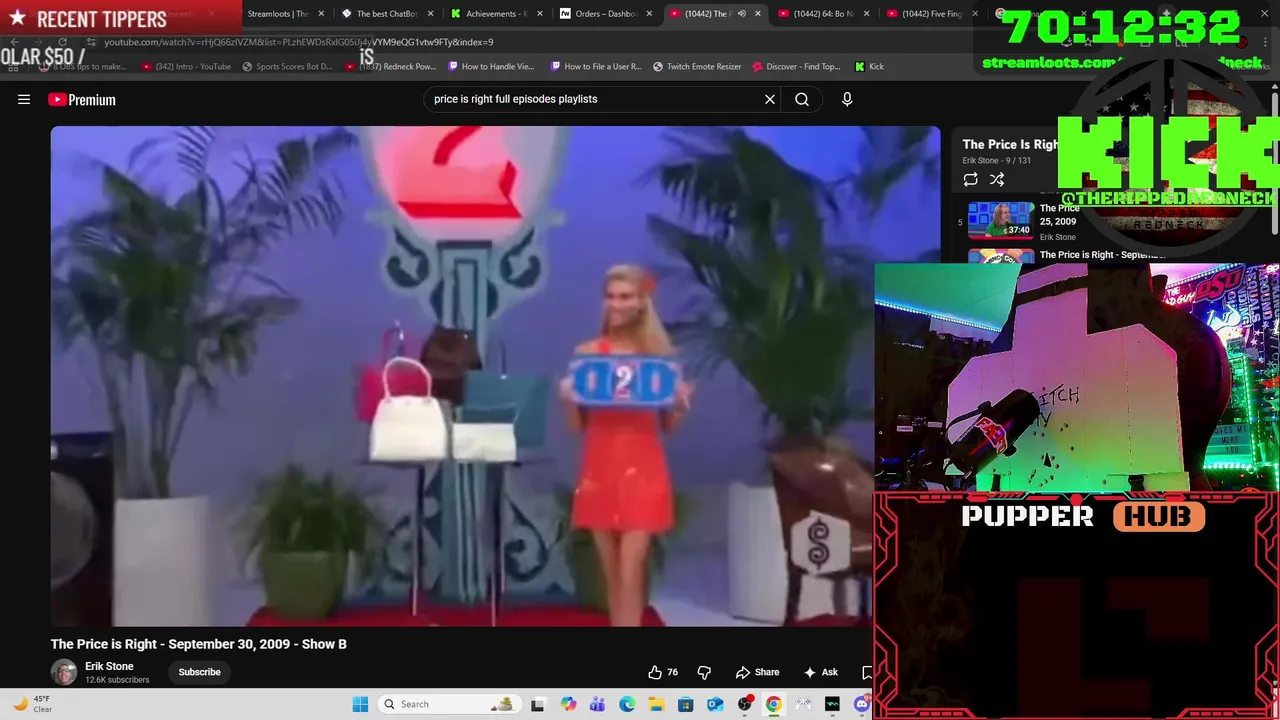Open the YouTube guide hamburger menu
Image resolution: width=1280 pixels, height=720 pixels.
[24, 99]
